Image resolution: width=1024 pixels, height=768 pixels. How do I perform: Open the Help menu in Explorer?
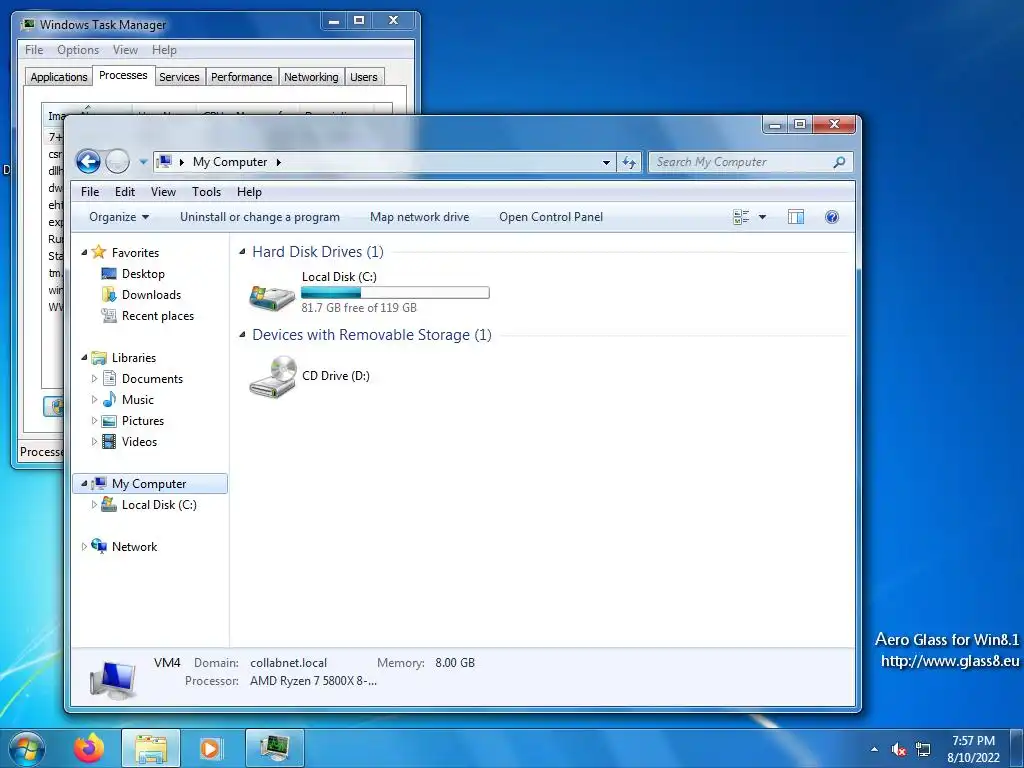pos(249,191)
